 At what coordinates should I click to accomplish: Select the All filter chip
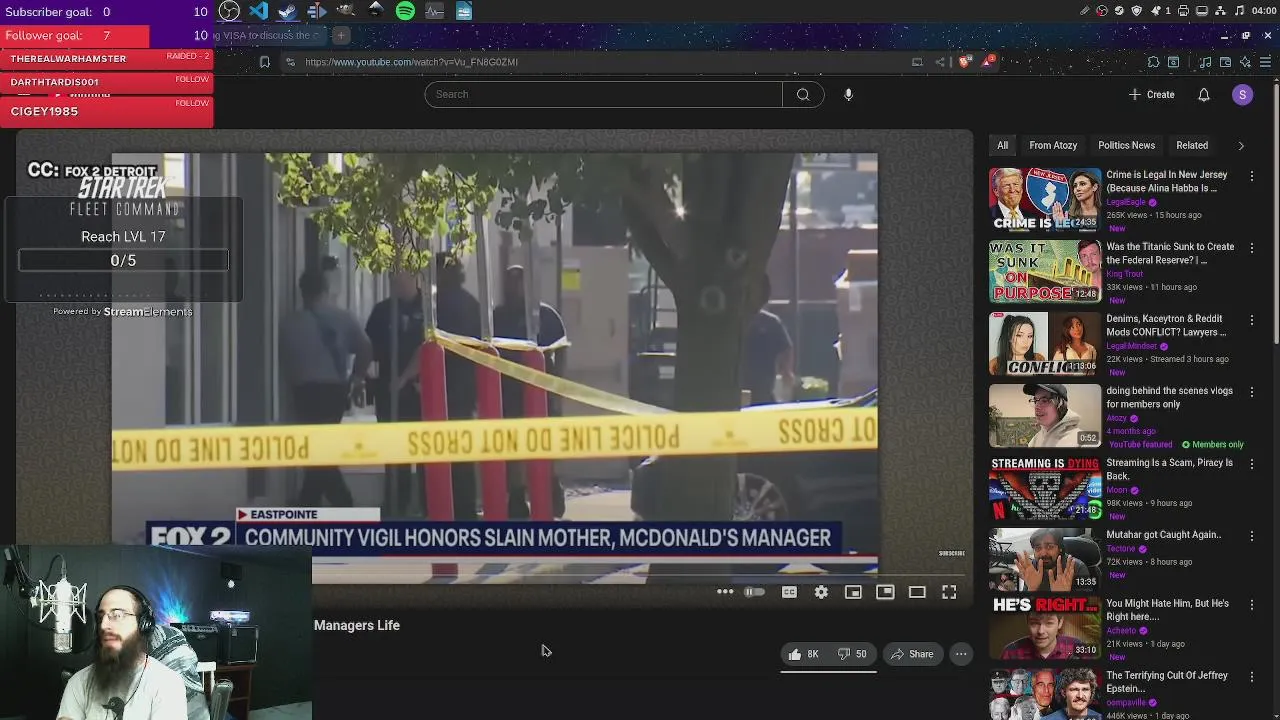point(1002,146)
